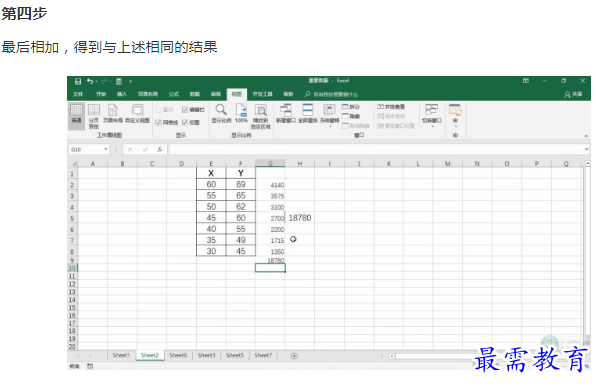
Task: Open the Undo history dropdown arrow
Action: (97, 81)
